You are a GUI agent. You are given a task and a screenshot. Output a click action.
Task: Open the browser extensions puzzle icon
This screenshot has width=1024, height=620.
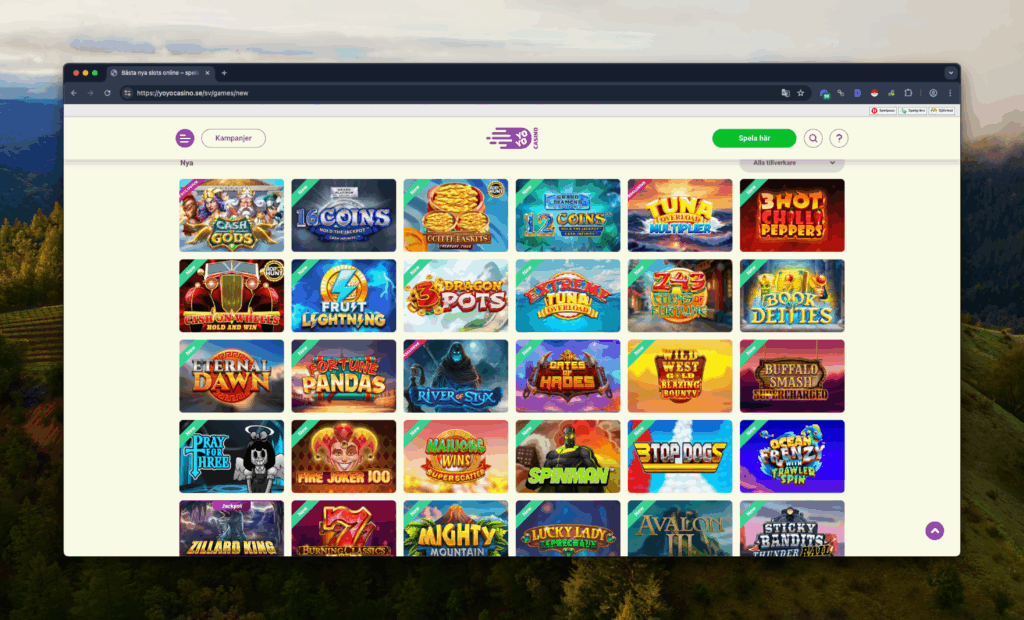tap(908, 93)
